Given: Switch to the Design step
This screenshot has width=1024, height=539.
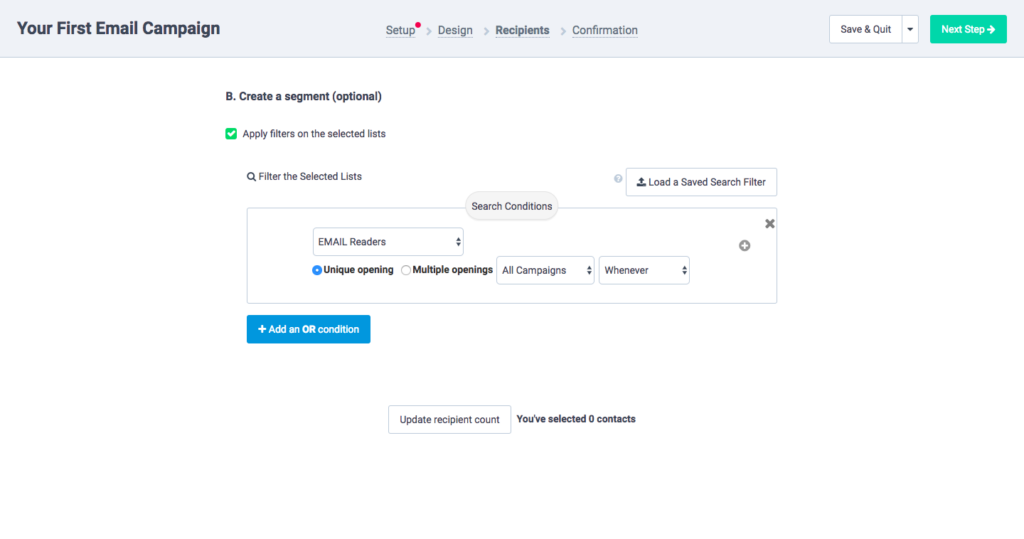Looking at the screenshot, I should coord(455,31).
